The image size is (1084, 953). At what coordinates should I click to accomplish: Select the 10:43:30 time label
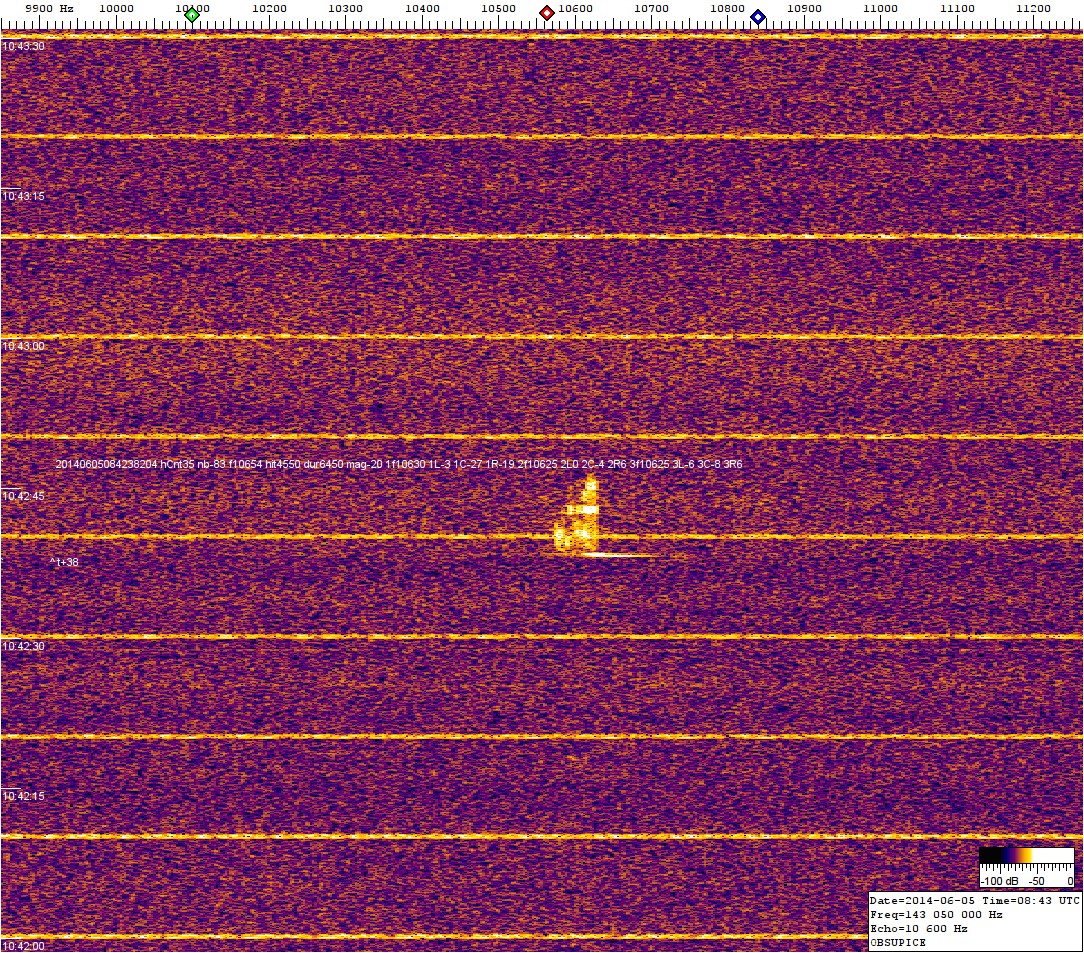click(24, 46)
